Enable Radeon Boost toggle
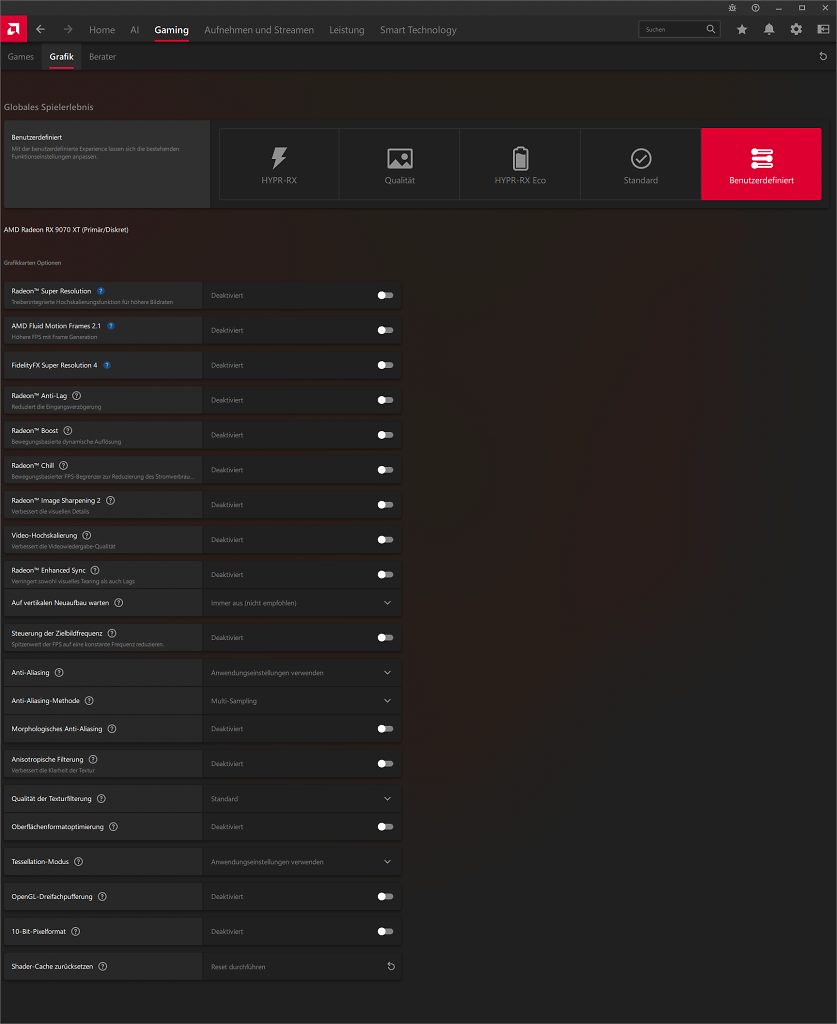 click(385, 435)
